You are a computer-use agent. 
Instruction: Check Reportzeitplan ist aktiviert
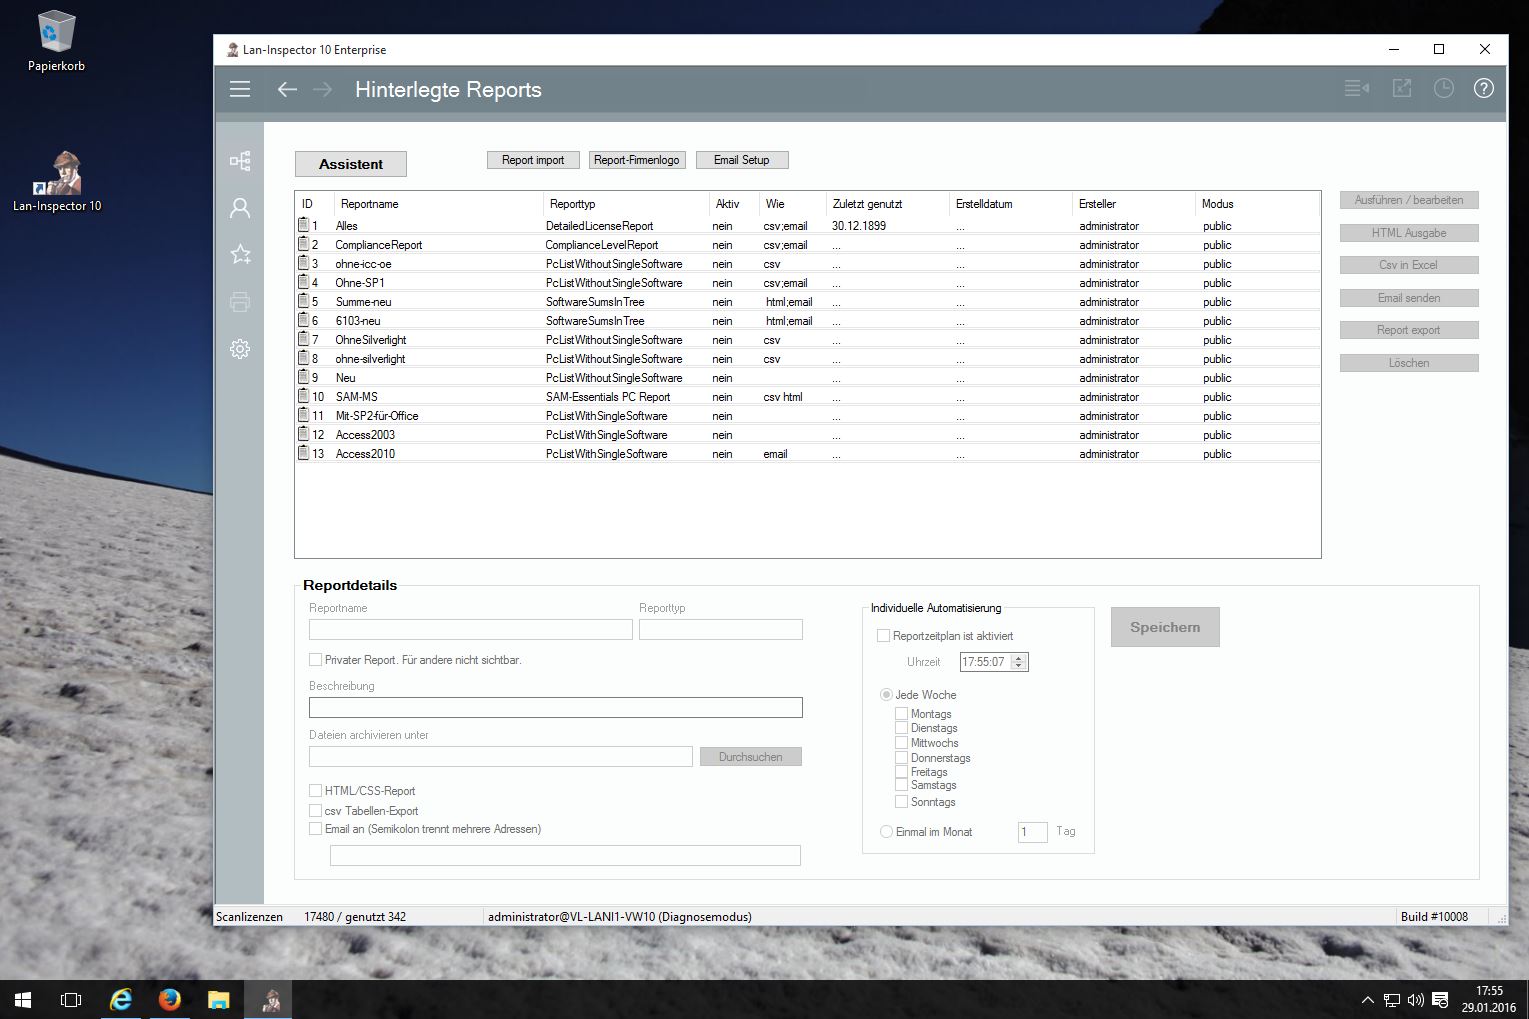coord(884,636)
